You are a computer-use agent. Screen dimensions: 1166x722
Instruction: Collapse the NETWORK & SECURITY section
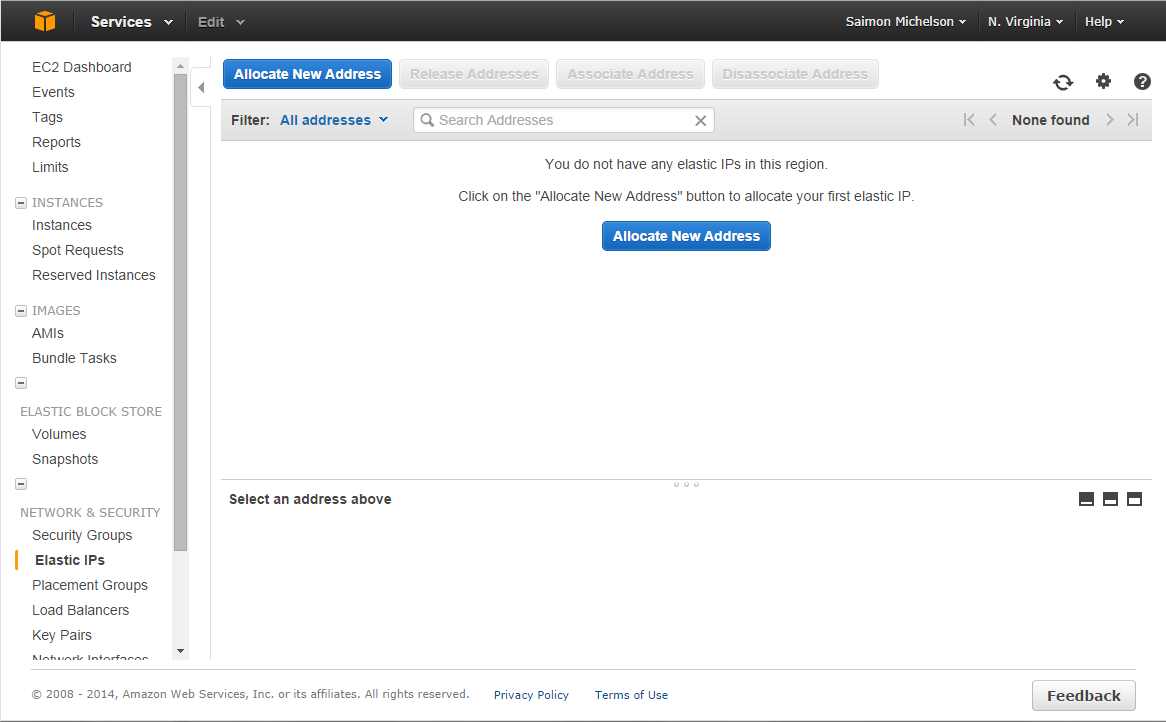[21, 484]
